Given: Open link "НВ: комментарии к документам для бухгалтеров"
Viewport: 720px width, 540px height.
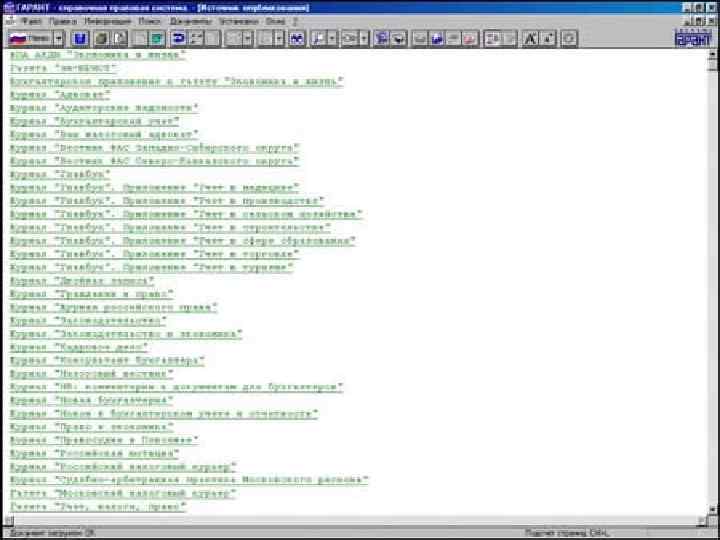Looking at the screenshot, I should [177, 387].
